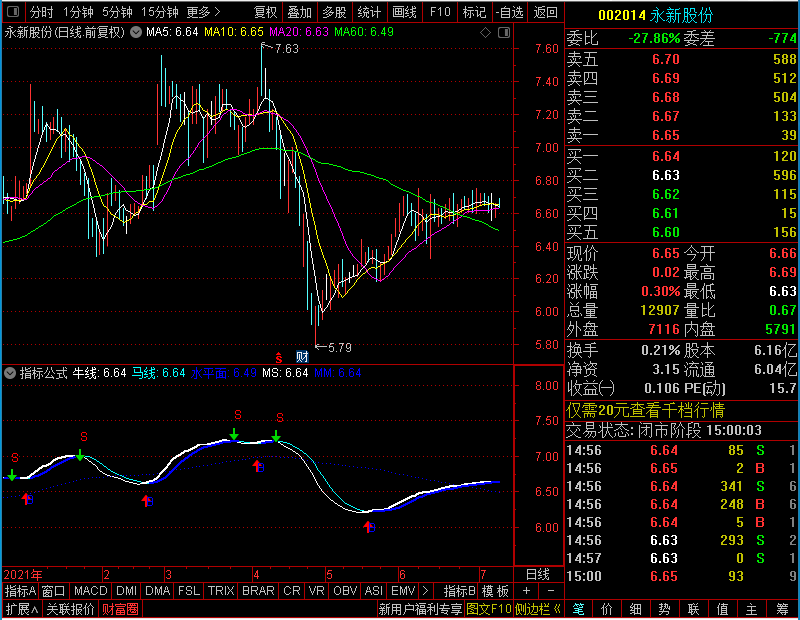Activate the 画线 drawing tool

click(x=404, y=12)
